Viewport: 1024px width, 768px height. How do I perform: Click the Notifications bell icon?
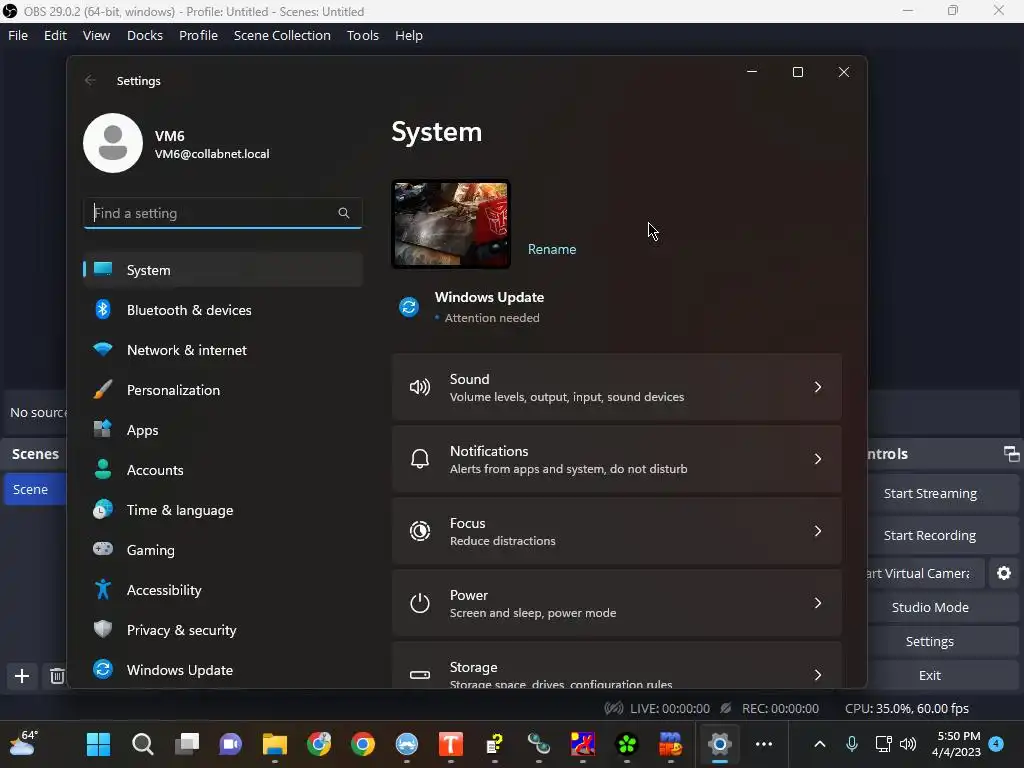coord(420,459)
